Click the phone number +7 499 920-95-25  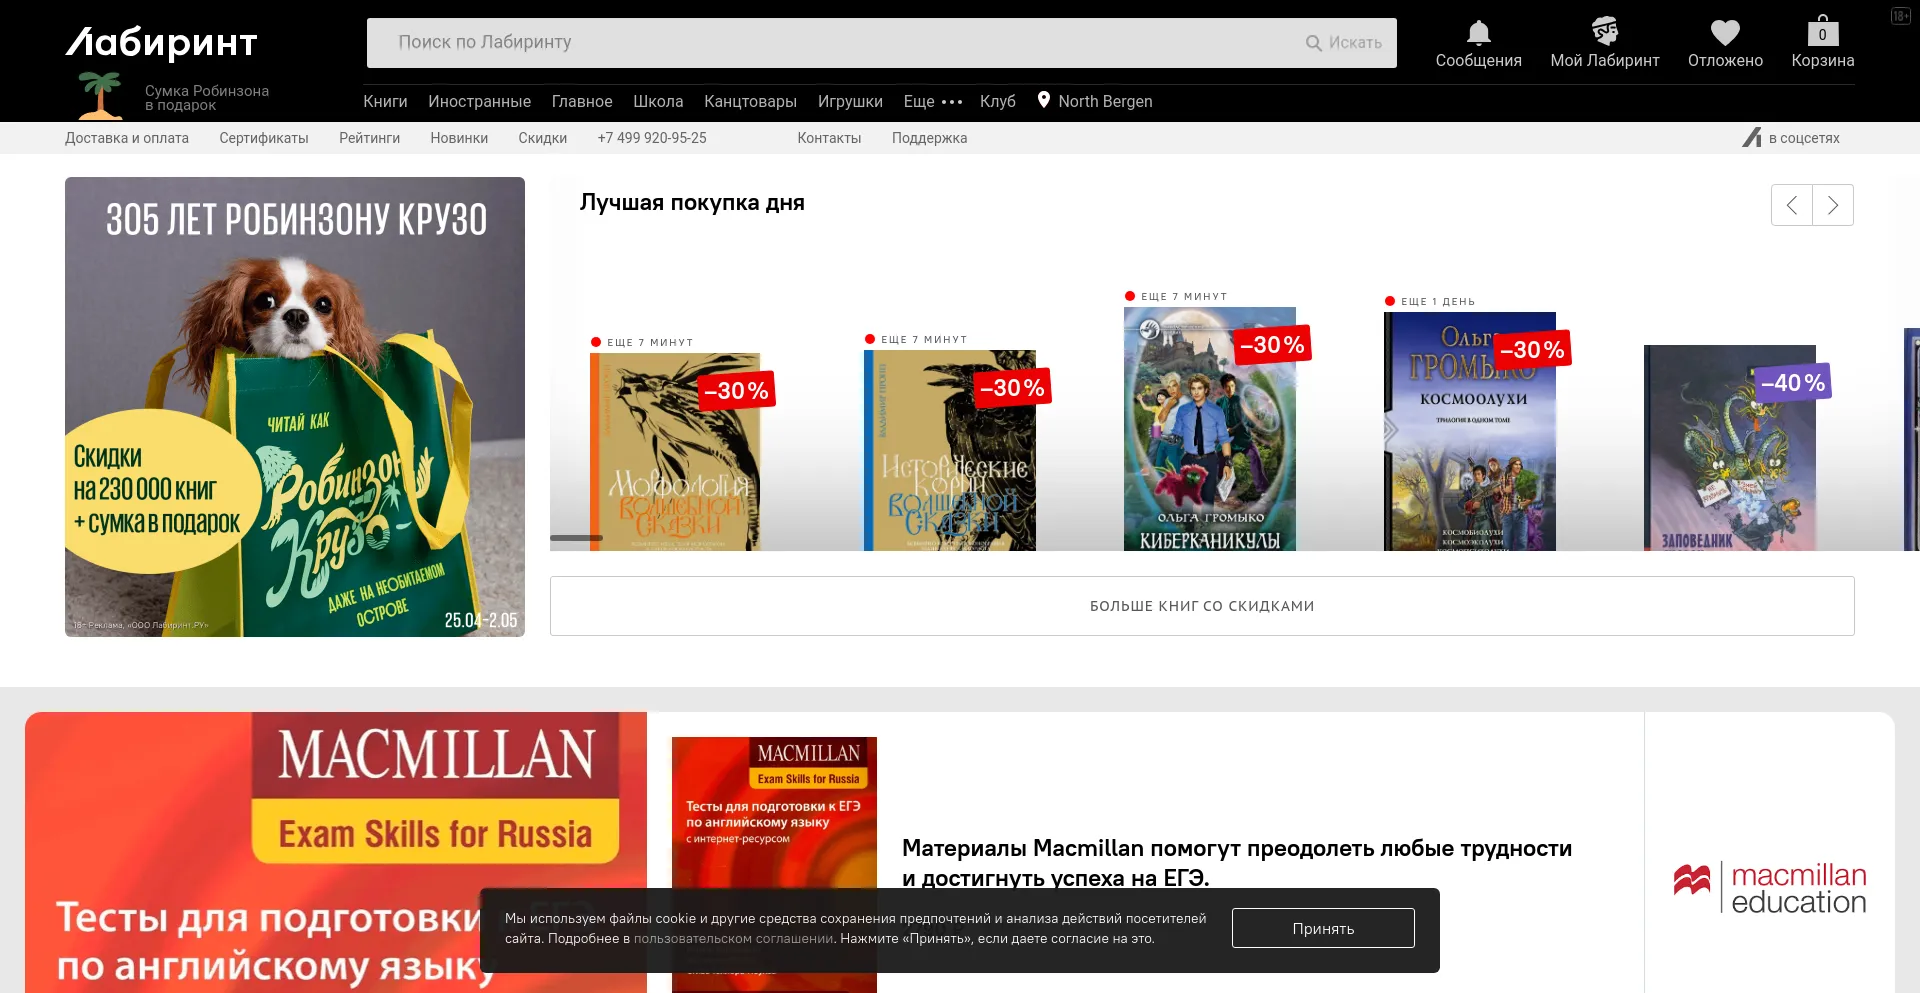652,138
